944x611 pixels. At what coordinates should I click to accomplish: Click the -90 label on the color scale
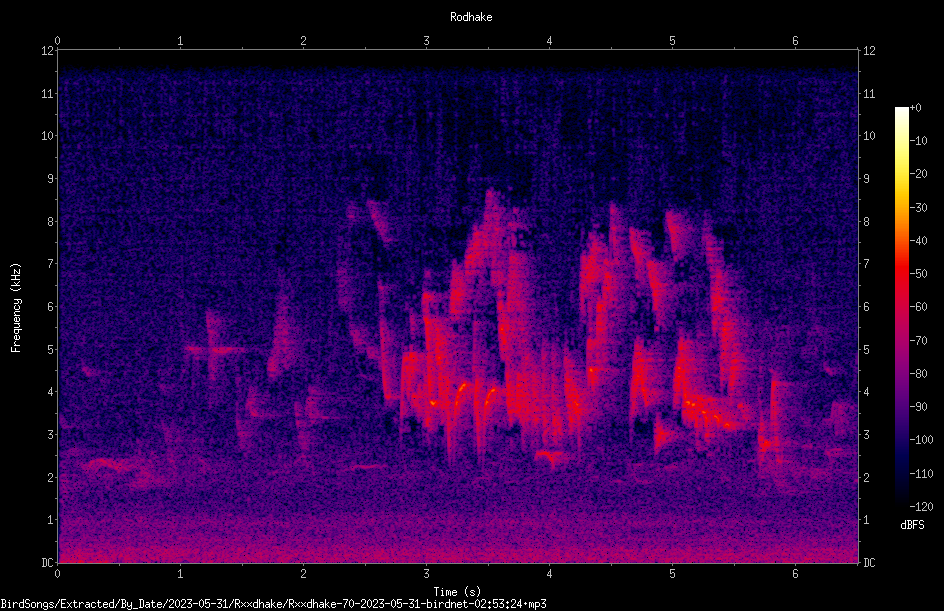(x=919, y=406)
